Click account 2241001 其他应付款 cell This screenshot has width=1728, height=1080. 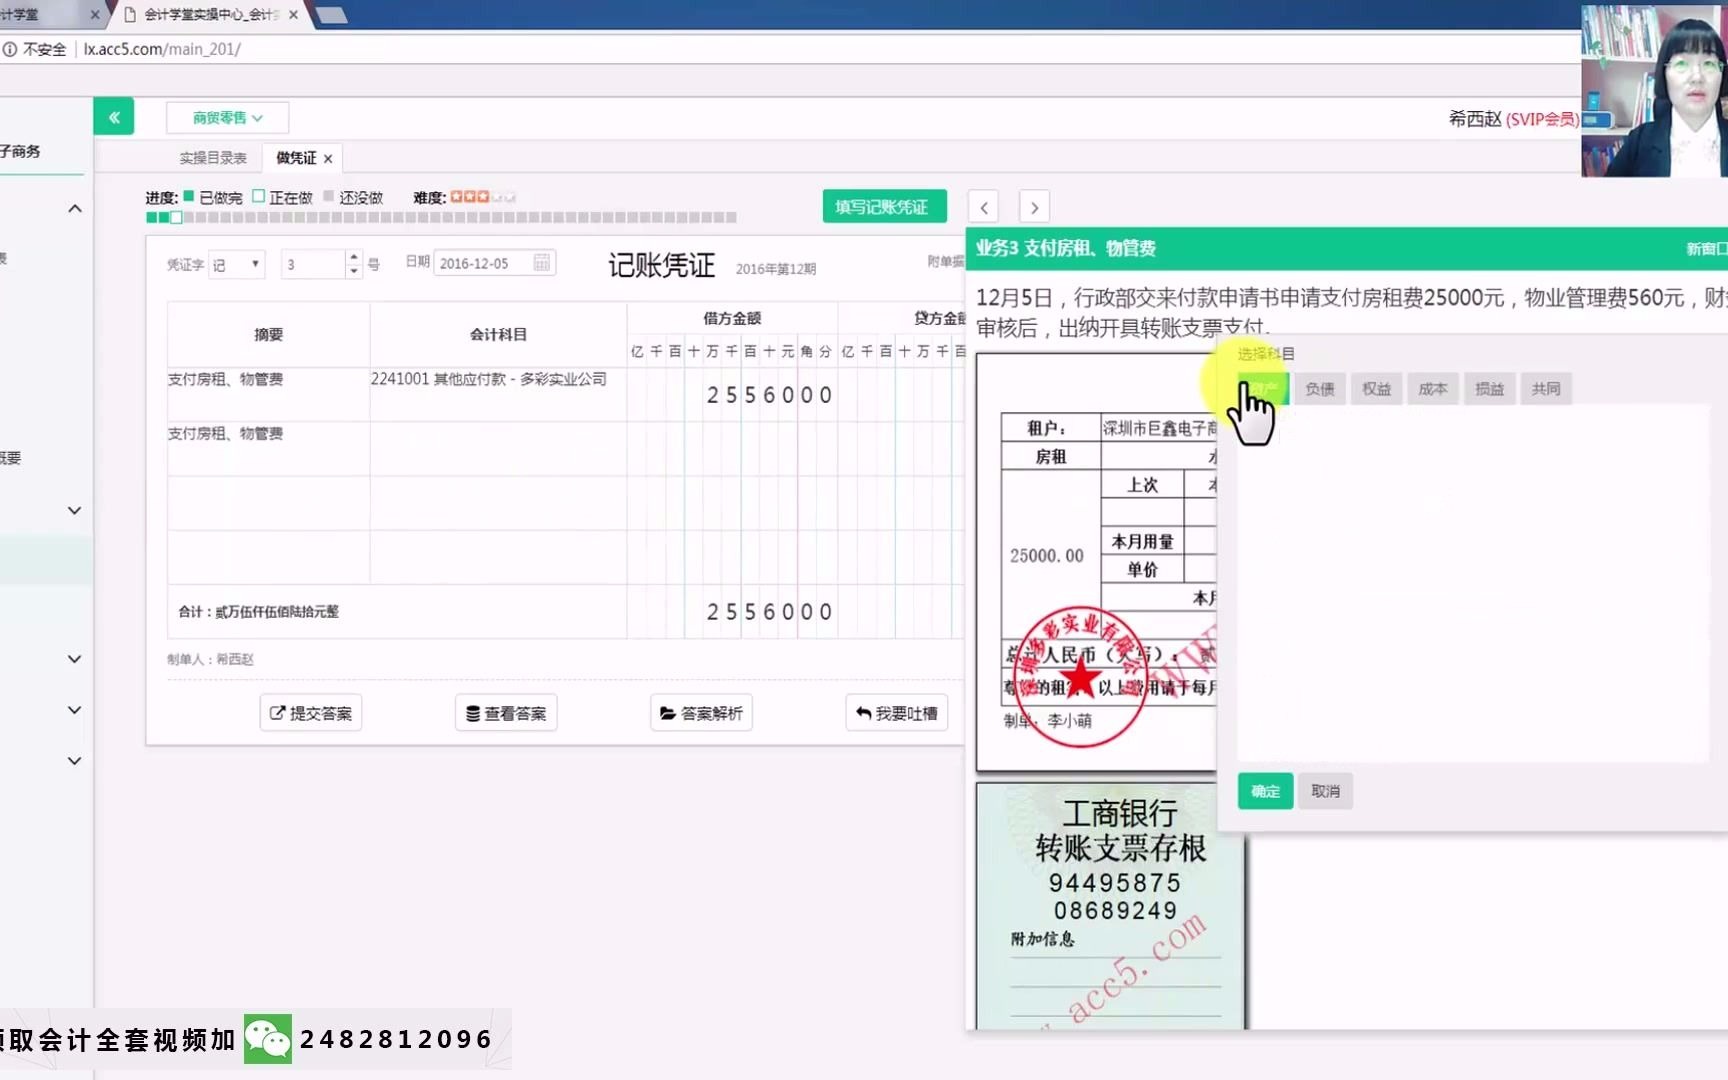498,394
